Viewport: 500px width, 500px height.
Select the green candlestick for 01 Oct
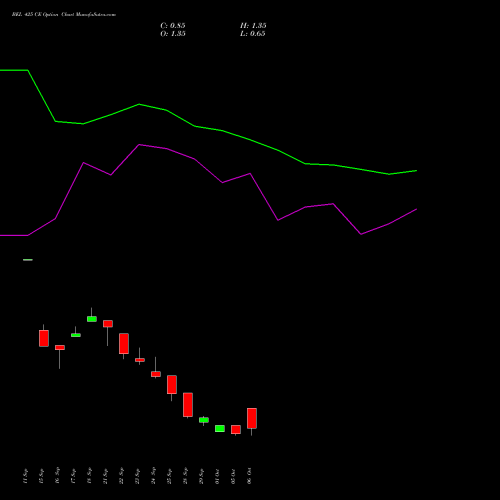point(220,428)
